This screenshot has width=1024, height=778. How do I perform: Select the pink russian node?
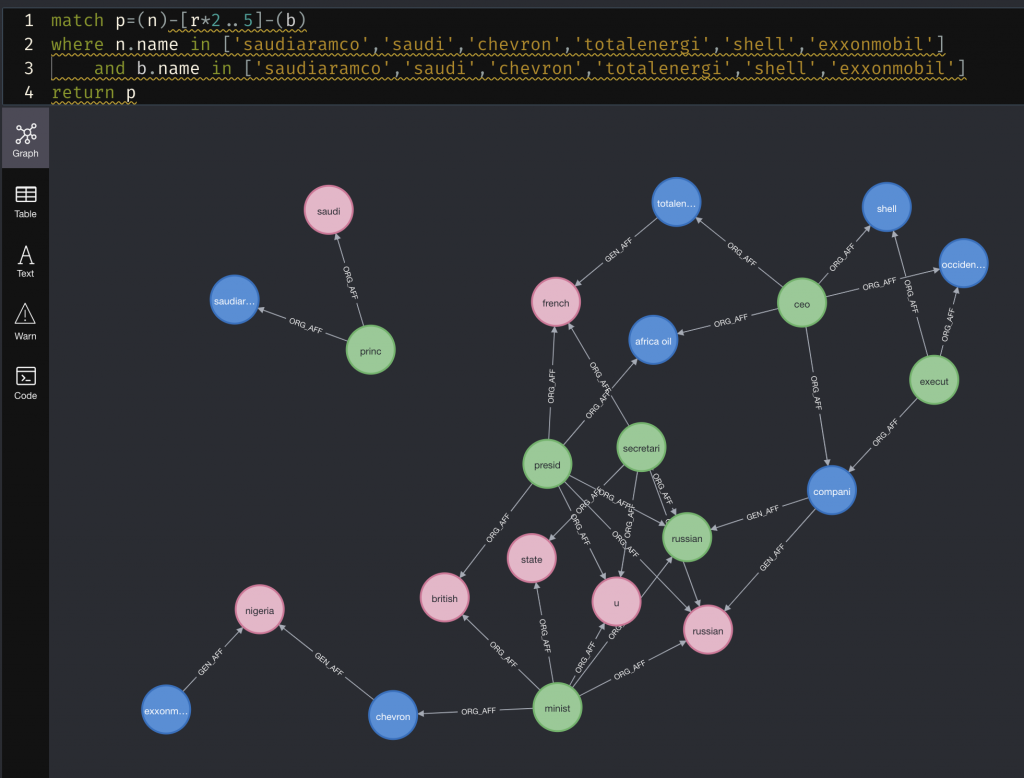click(707, 630)
